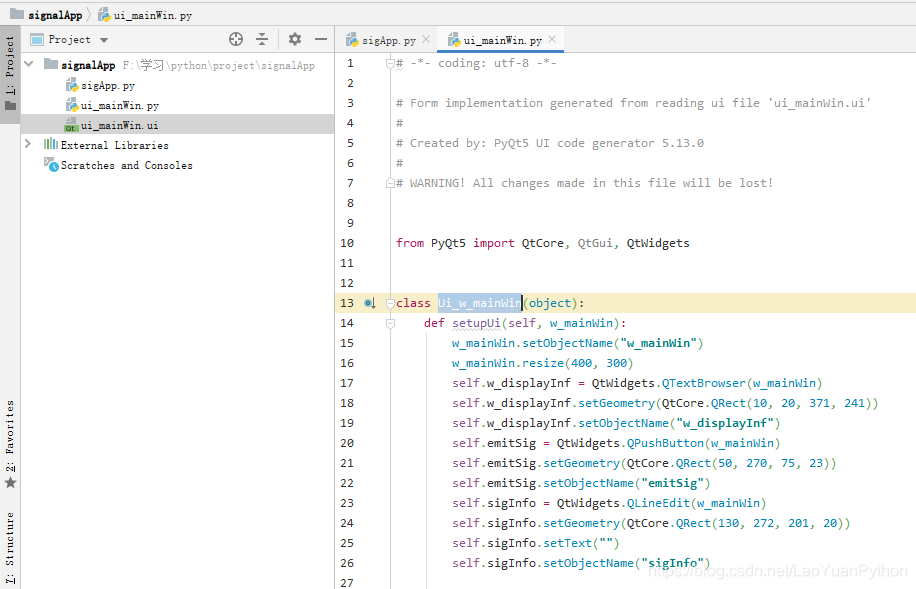
Task: Select Scratches and Consoles node
Action: [x=127, y=165]
